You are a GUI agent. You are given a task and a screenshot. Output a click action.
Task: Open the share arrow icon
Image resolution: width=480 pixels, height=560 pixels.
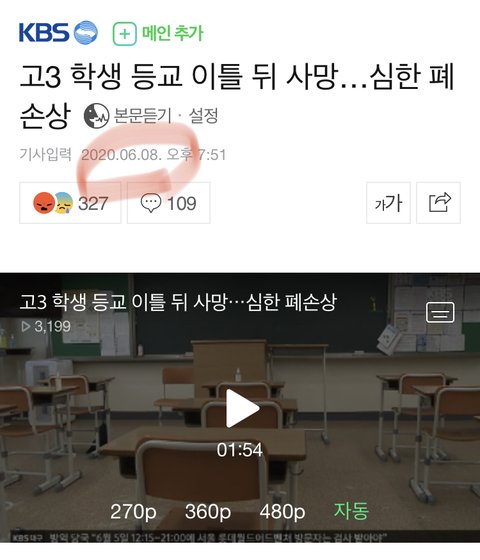(x=439, y=203)
